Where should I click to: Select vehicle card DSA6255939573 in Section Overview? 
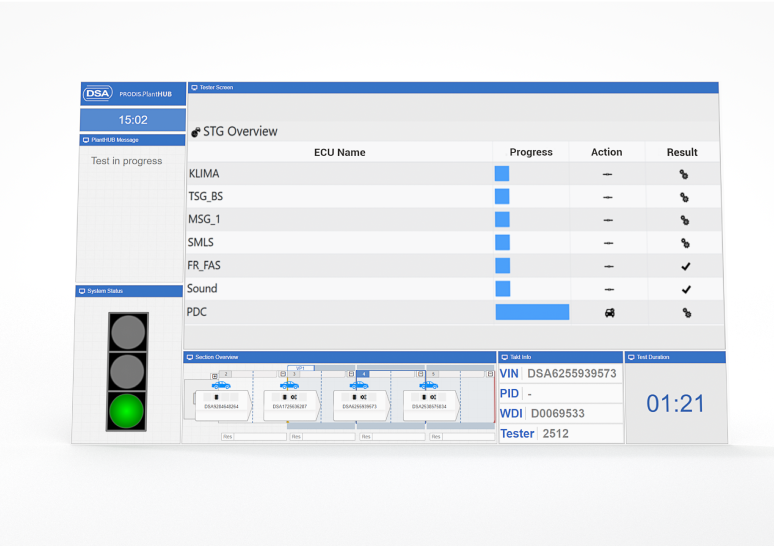360,404
